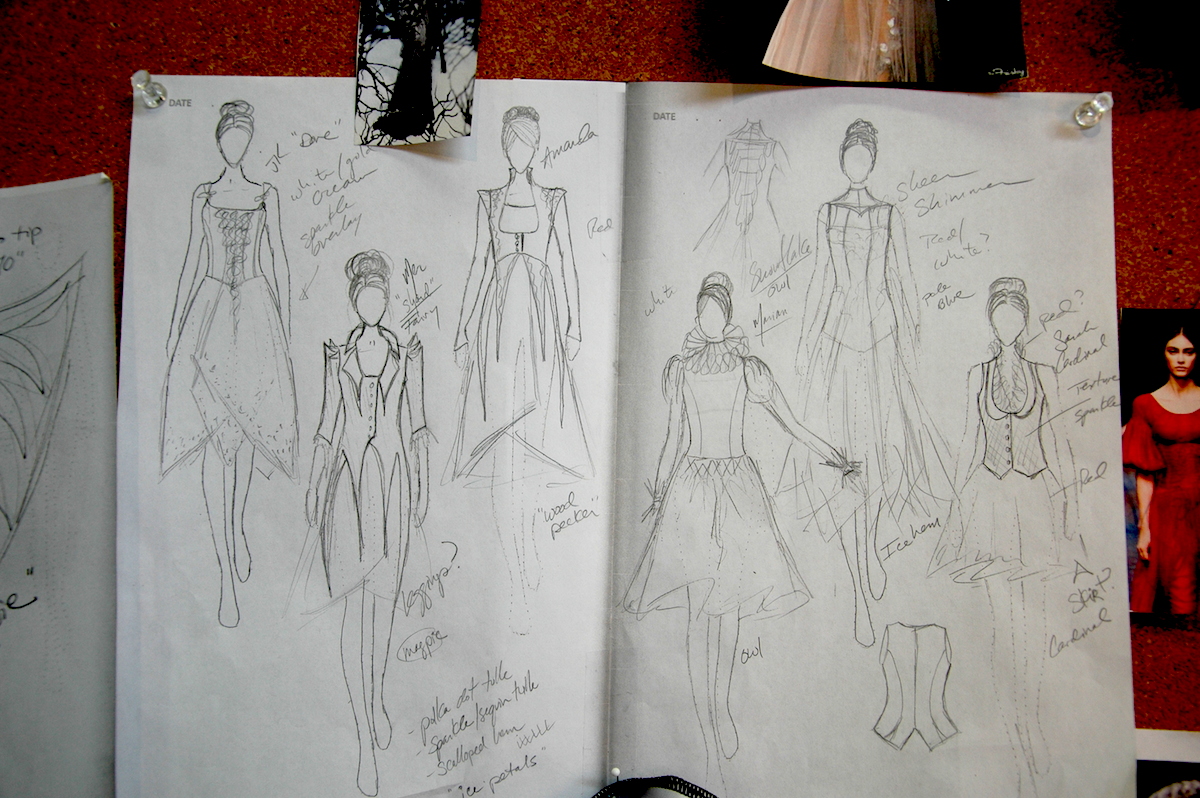Viewport: 1200px width, 798px height.
Task: Click the clear pushpin at top-right corner
Action: (1092, 109)
